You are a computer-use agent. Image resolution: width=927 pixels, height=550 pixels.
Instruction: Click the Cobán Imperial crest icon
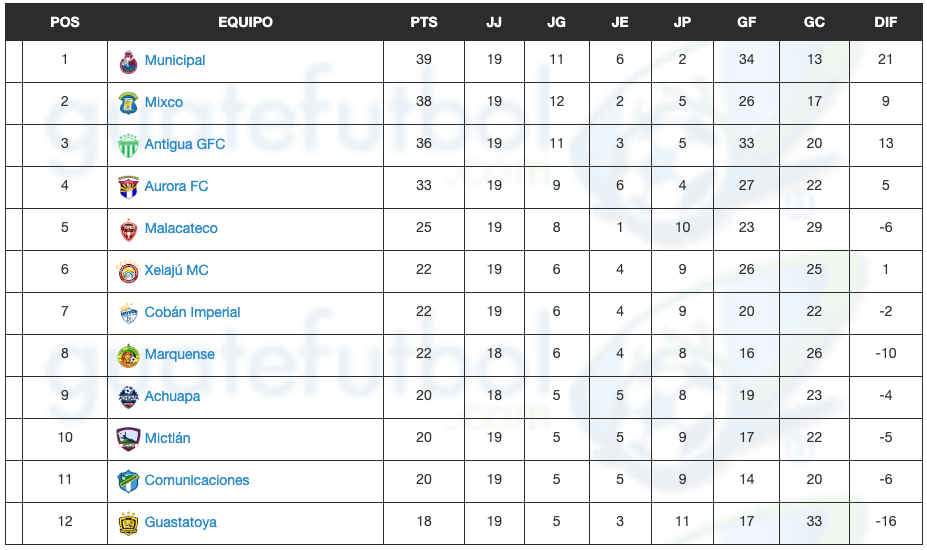tap(128, 313)
